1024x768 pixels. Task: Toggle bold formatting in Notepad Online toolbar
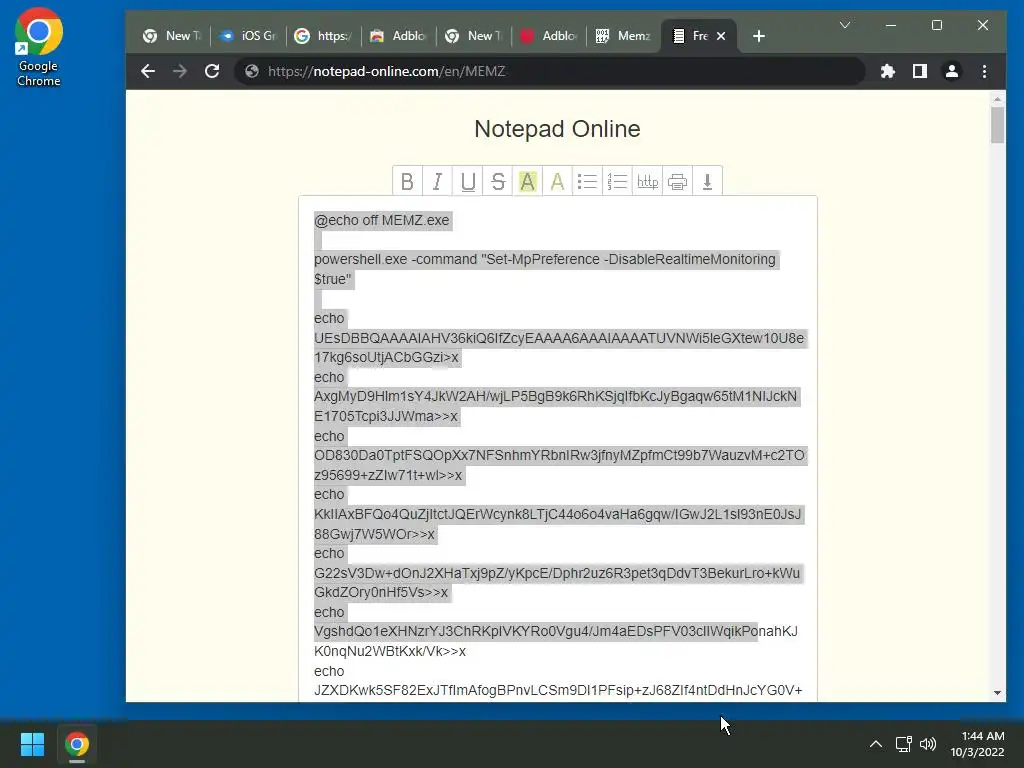click(407, 181)
